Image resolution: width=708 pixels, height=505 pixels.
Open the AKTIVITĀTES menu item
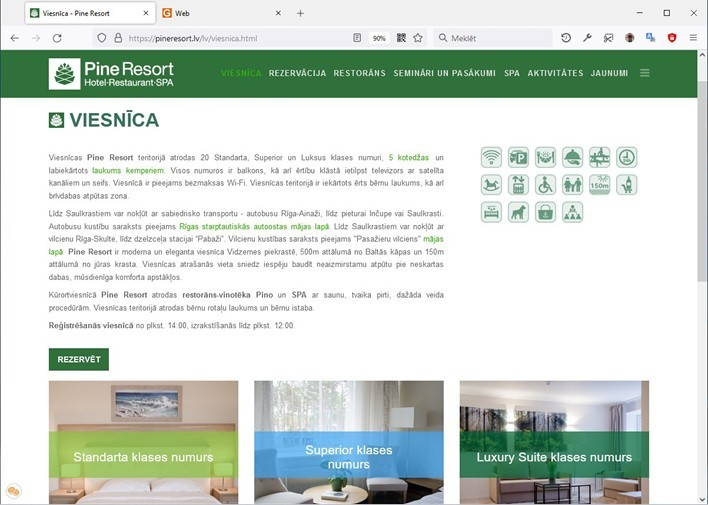(x=555, y=73)
